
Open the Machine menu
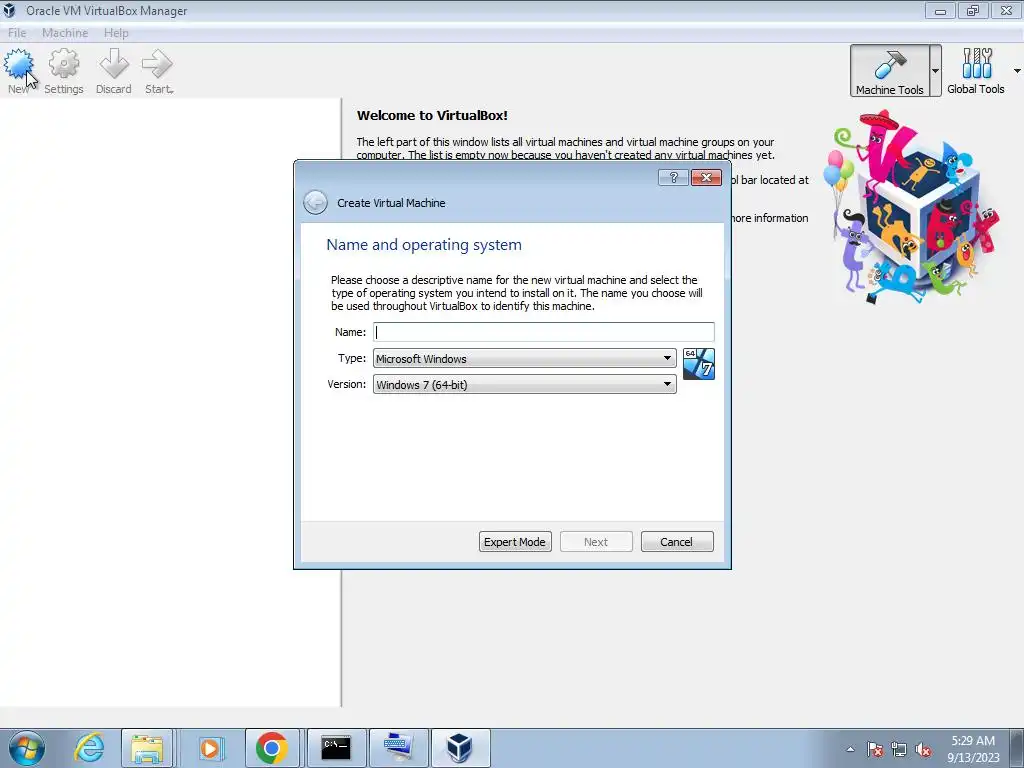65,33
